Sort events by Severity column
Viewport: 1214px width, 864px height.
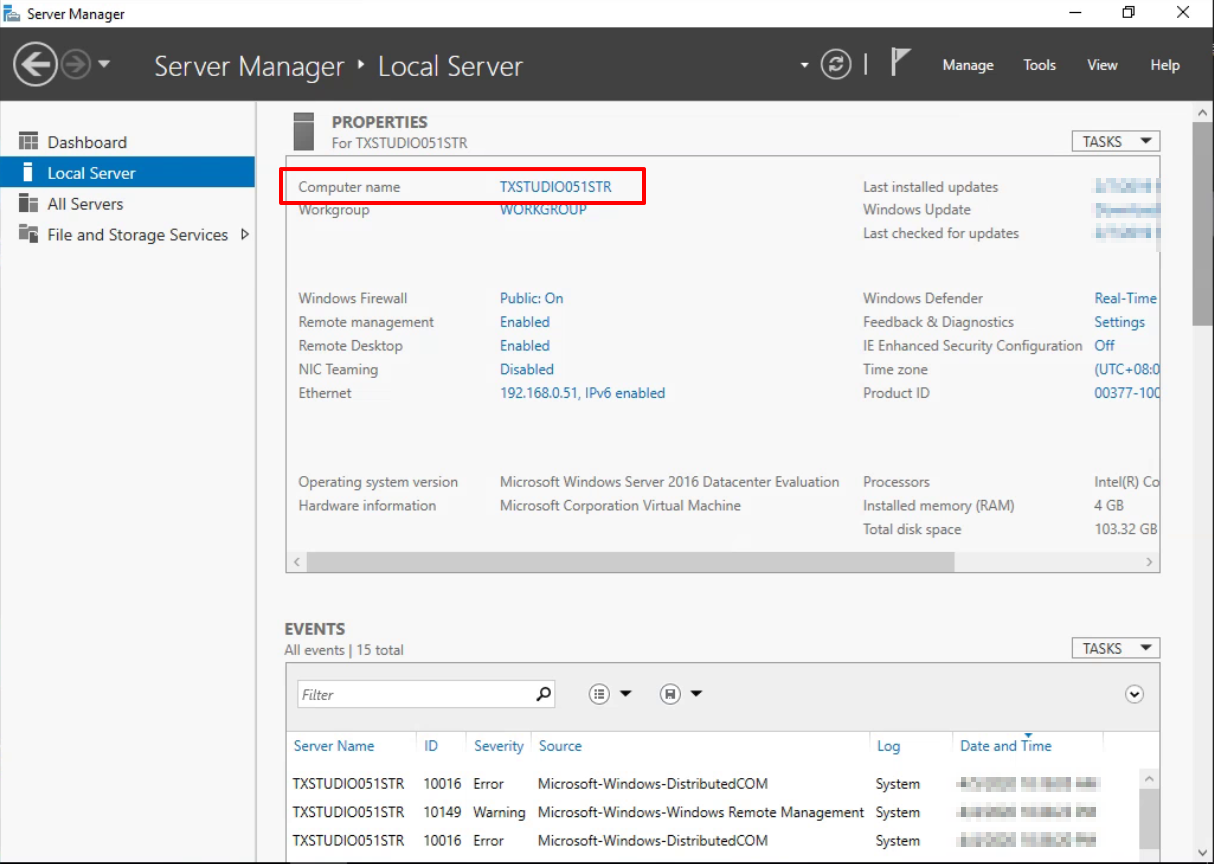point(499,746)
